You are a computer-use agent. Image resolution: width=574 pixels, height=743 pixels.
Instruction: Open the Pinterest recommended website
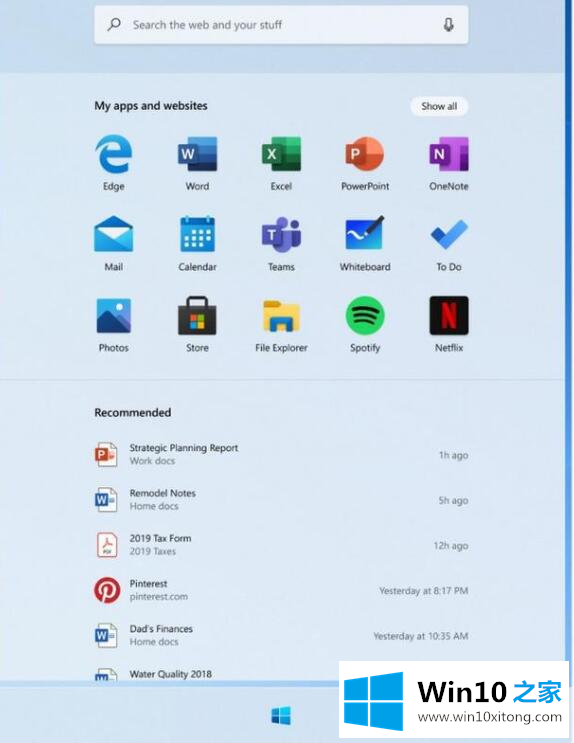[x=281, y=590]
